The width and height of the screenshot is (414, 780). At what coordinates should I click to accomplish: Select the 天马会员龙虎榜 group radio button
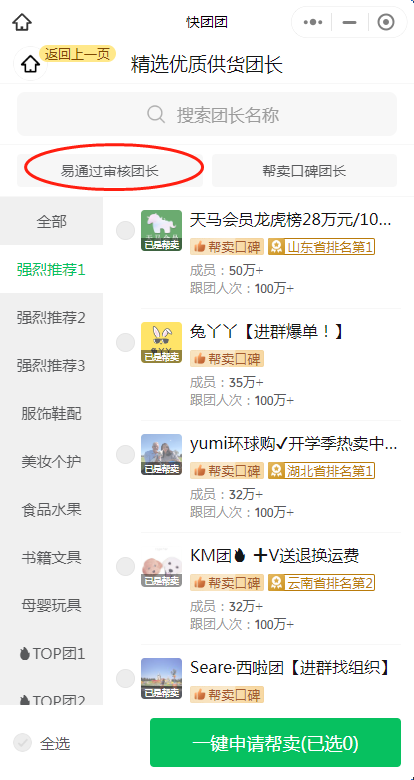coord(125,231)
